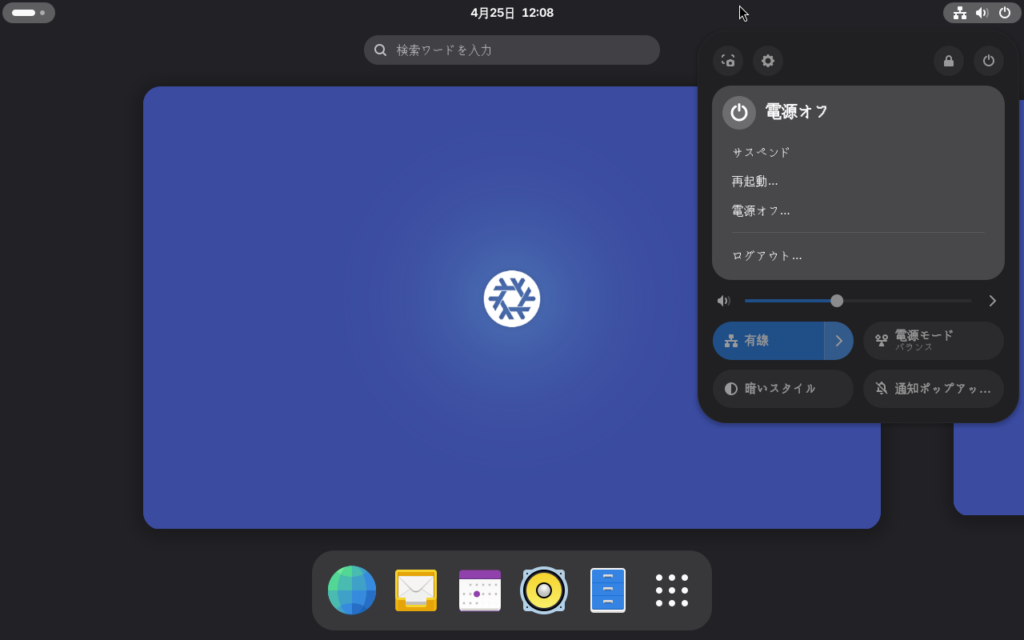Open the file manager in dock

click(608, 590)
